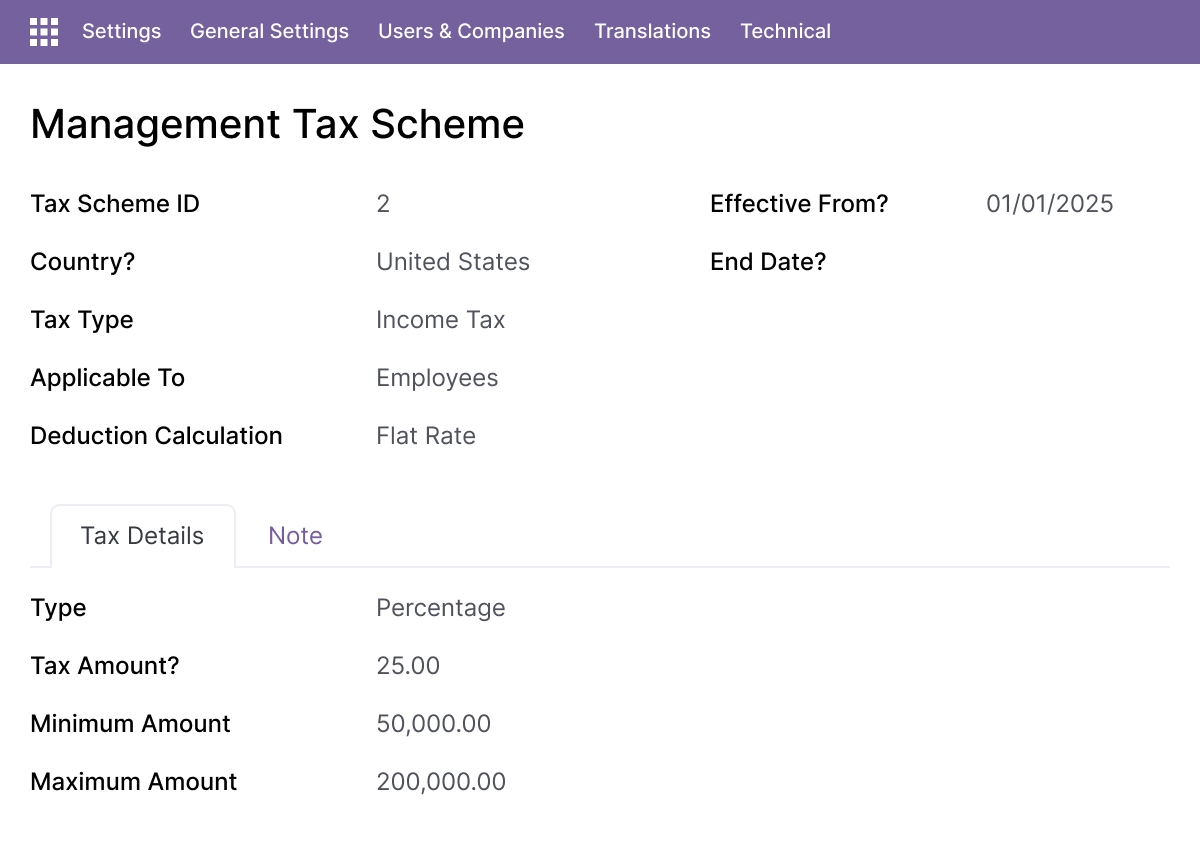The image size is (1200, 844).
Task: Open the Technical menu
Action: (785, 31)
